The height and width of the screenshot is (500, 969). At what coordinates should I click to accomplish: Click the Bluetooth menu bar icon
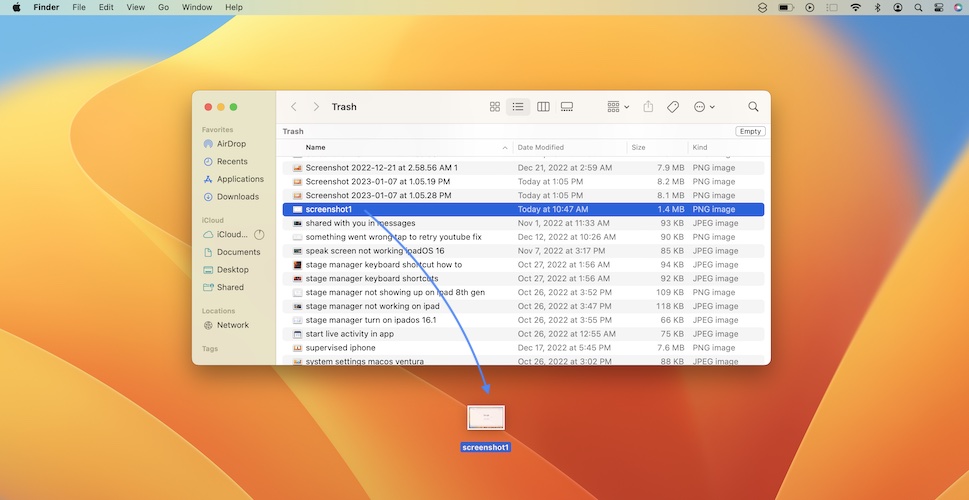[877, 7]
